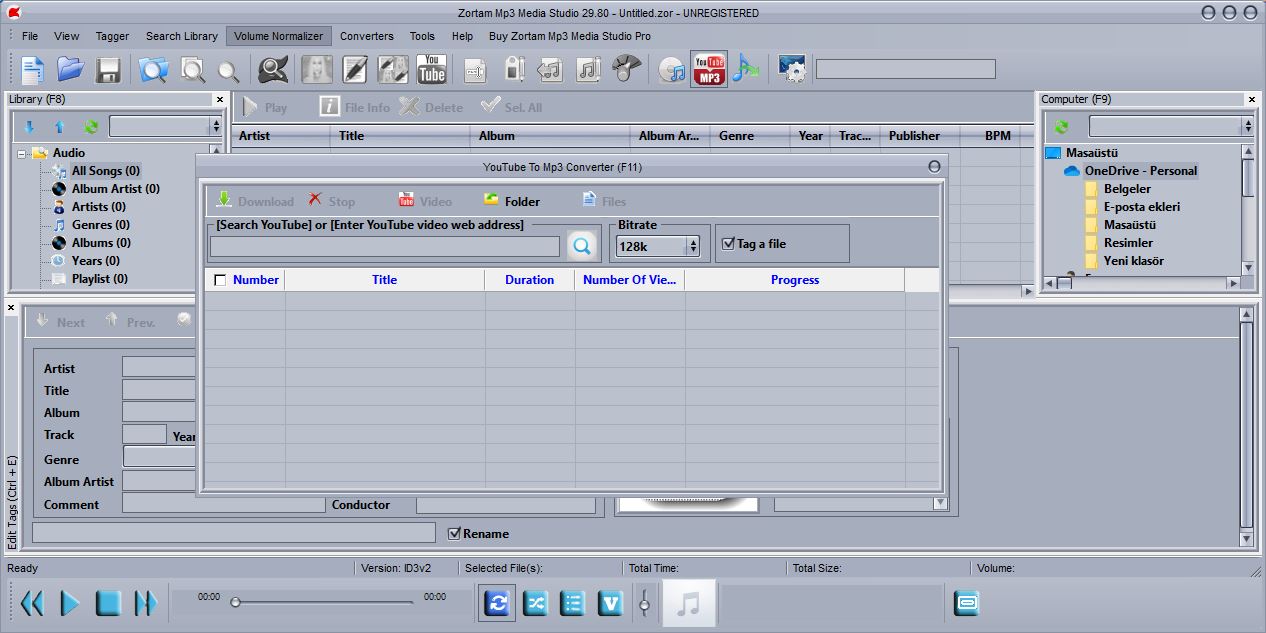
Task: Click the playlist list icon in player bar
Action: pyautogui.click(x=573, y=603)
